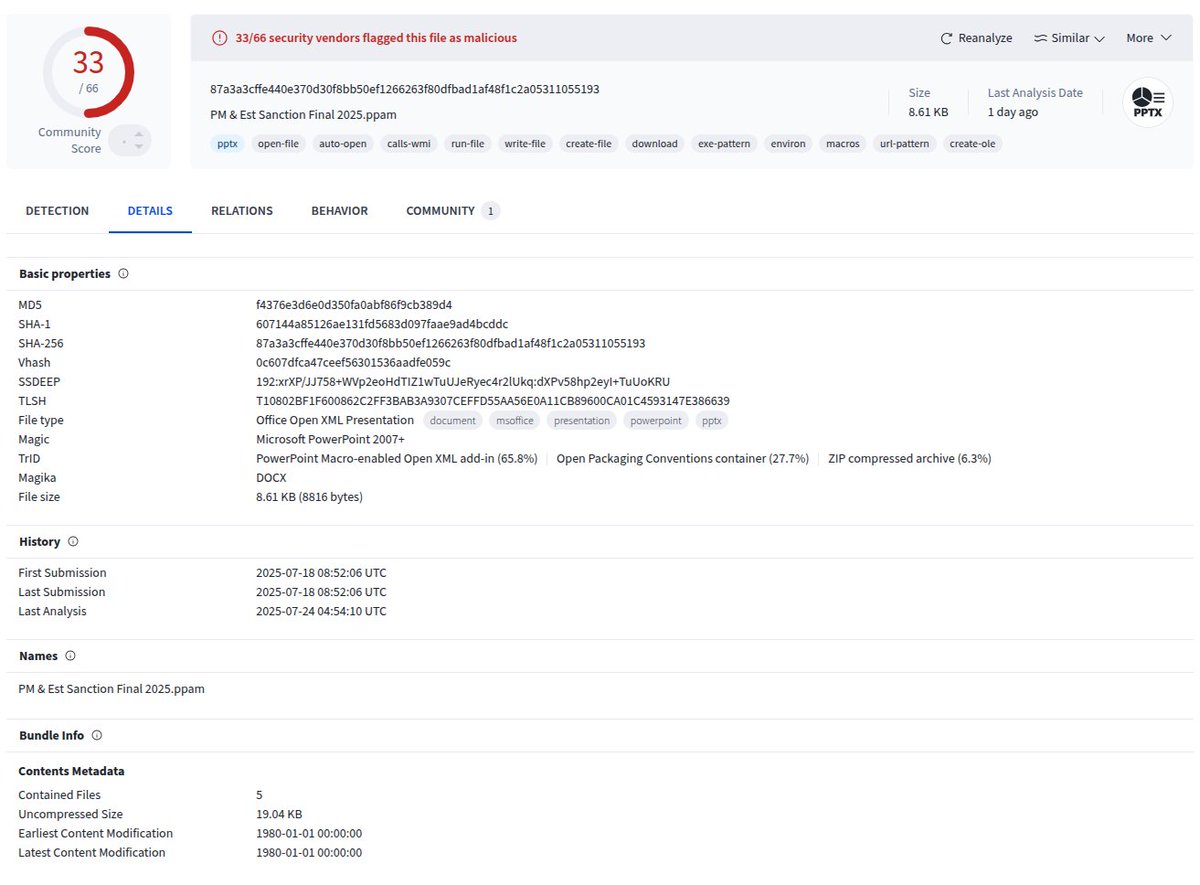Click the presentation file type tag
The height and width of the screenshot is (885, 1200).
pyautogui.click(x=582, y=421)
